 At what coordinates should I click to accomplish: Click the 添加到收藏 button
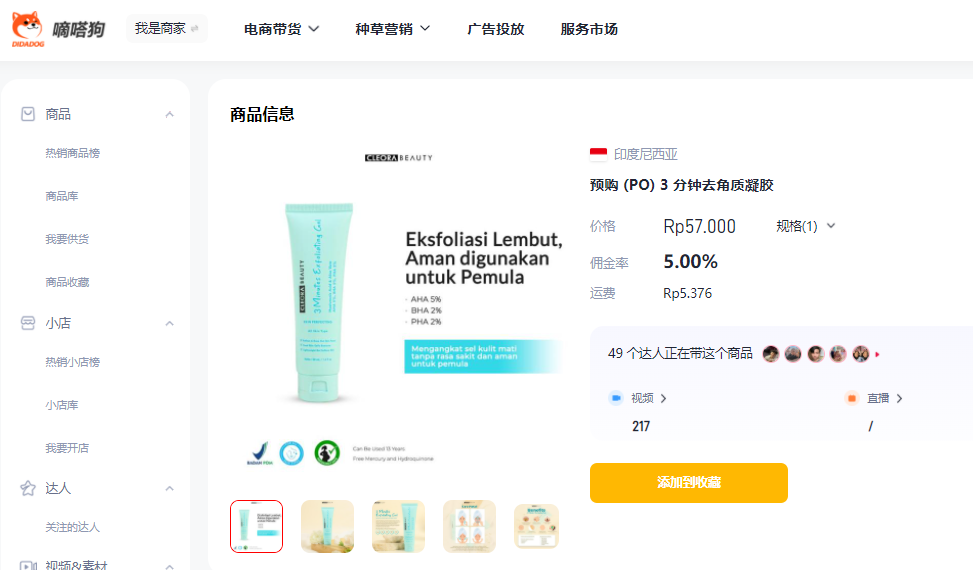click(689, 483)
